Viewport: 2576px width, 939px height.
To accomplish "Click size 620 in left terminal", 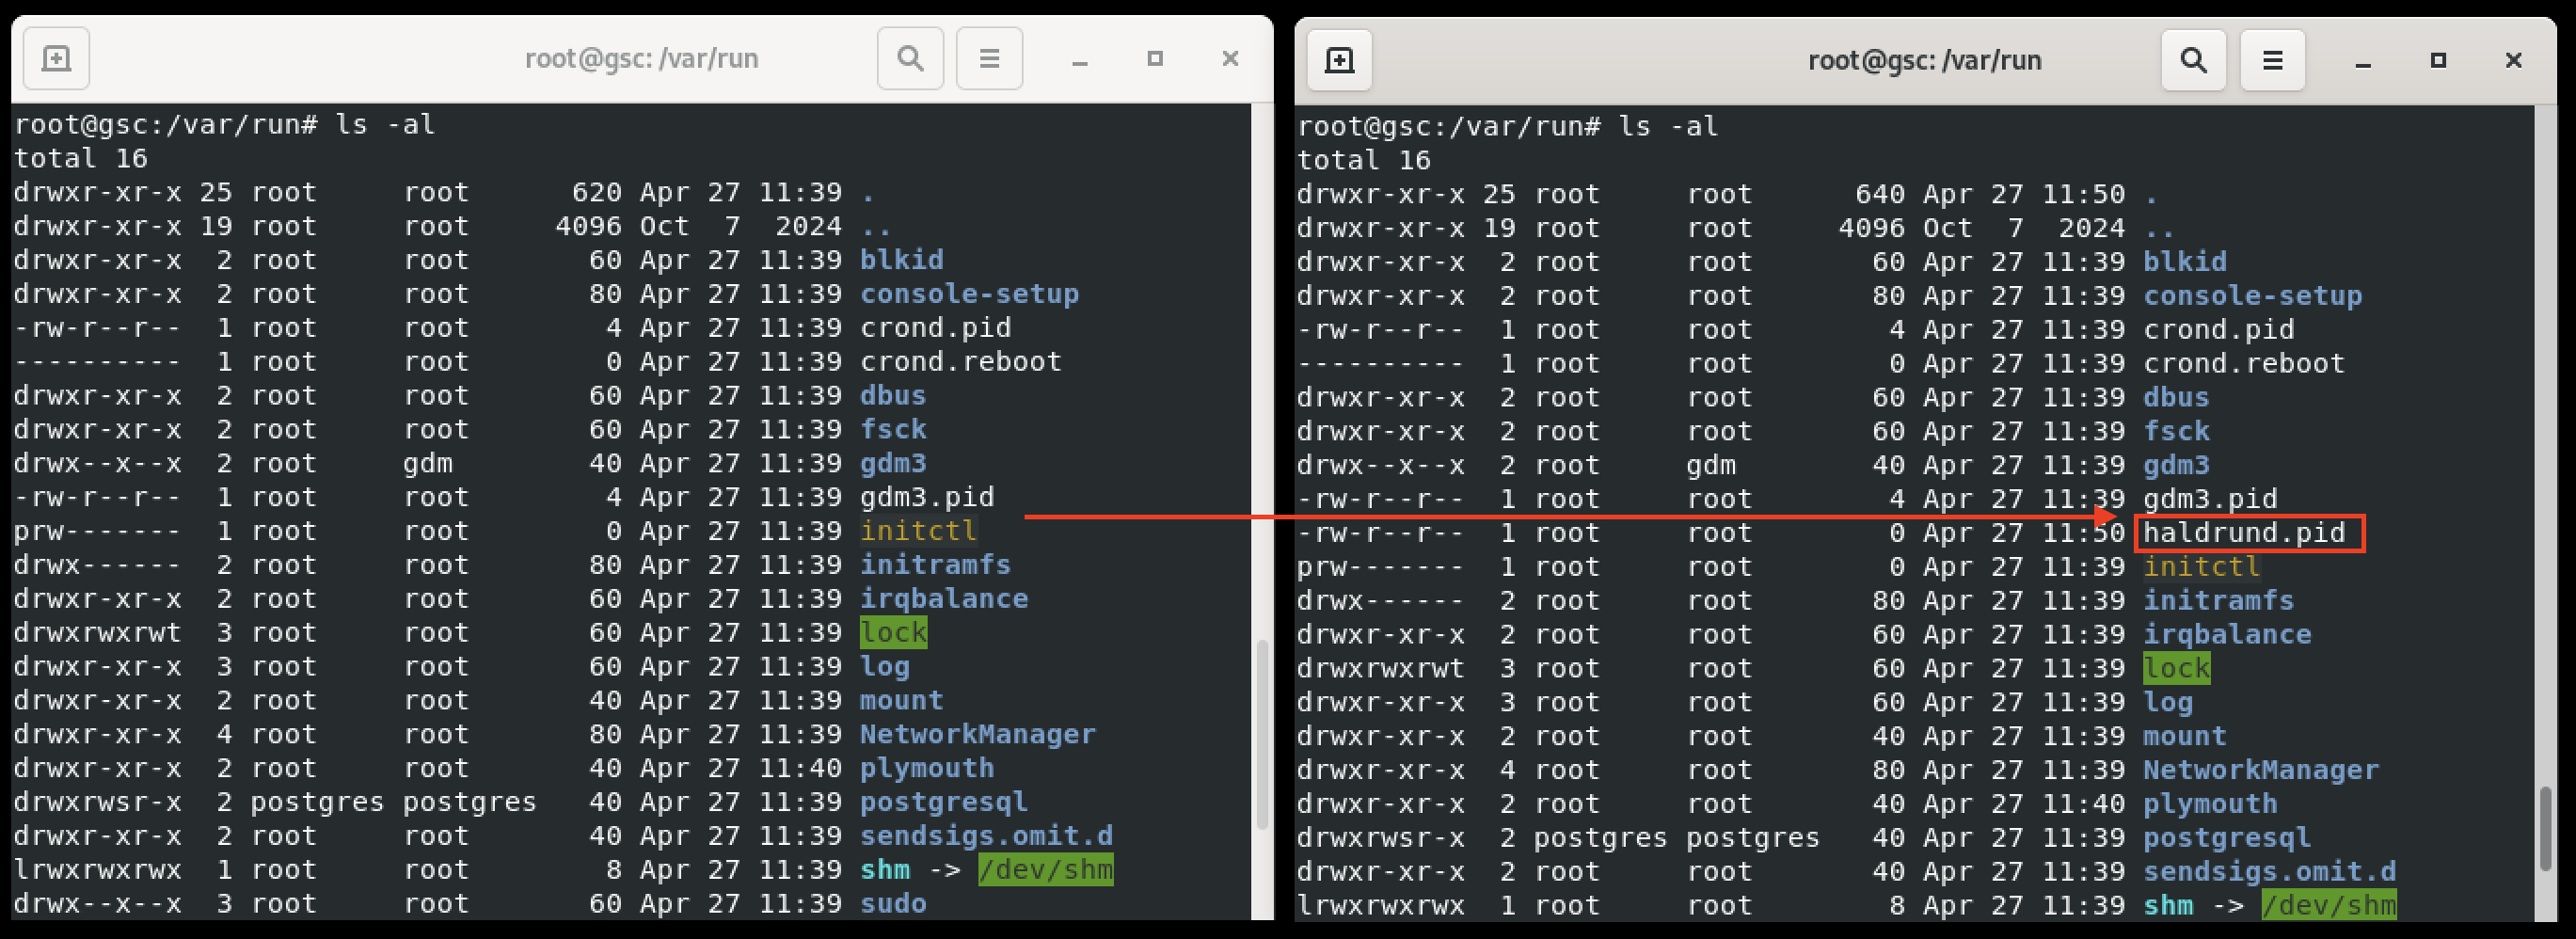I will coord(597,192).
